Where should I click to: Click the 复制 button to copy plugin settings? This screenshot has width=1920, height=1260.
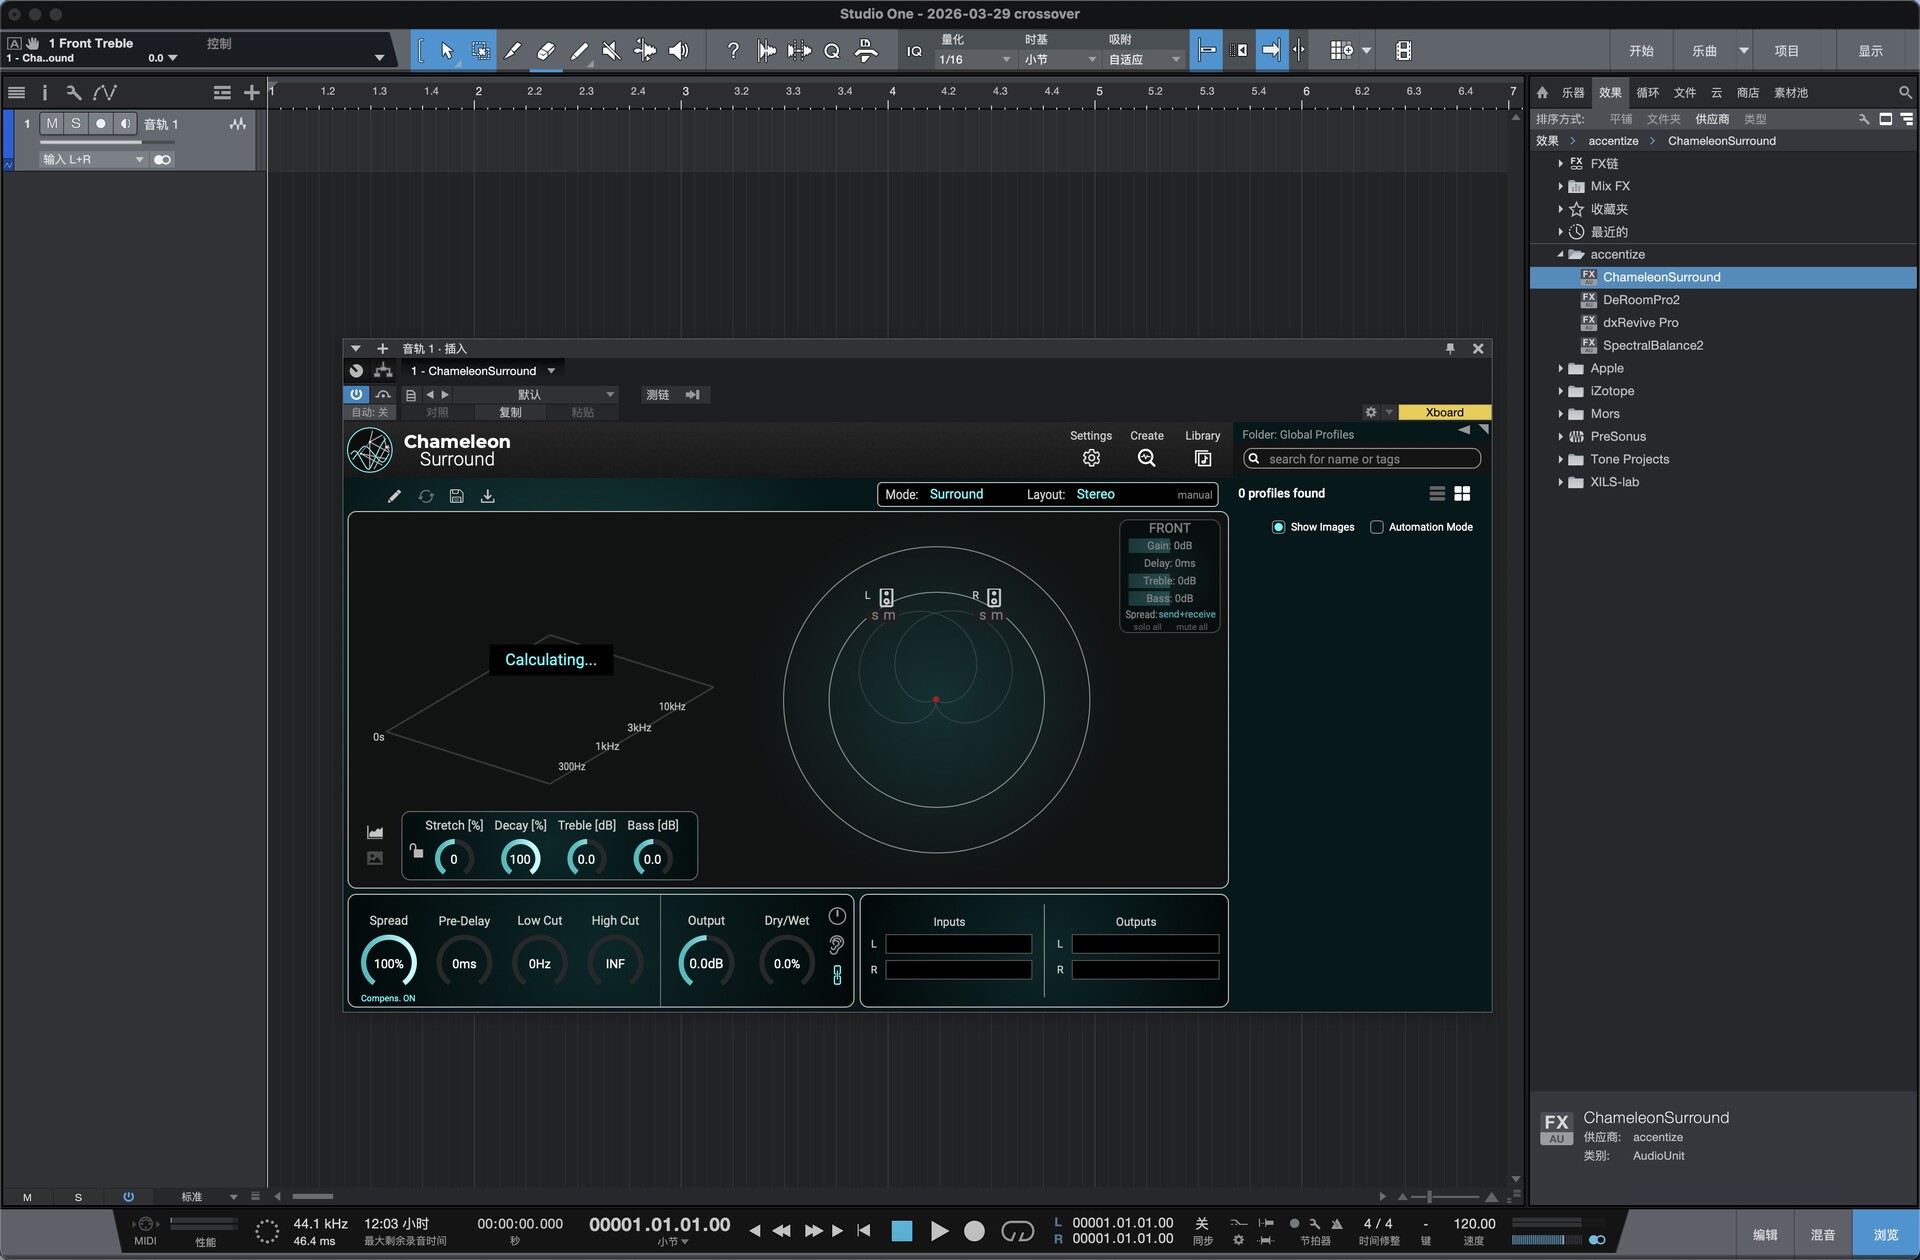coord(509,412)
